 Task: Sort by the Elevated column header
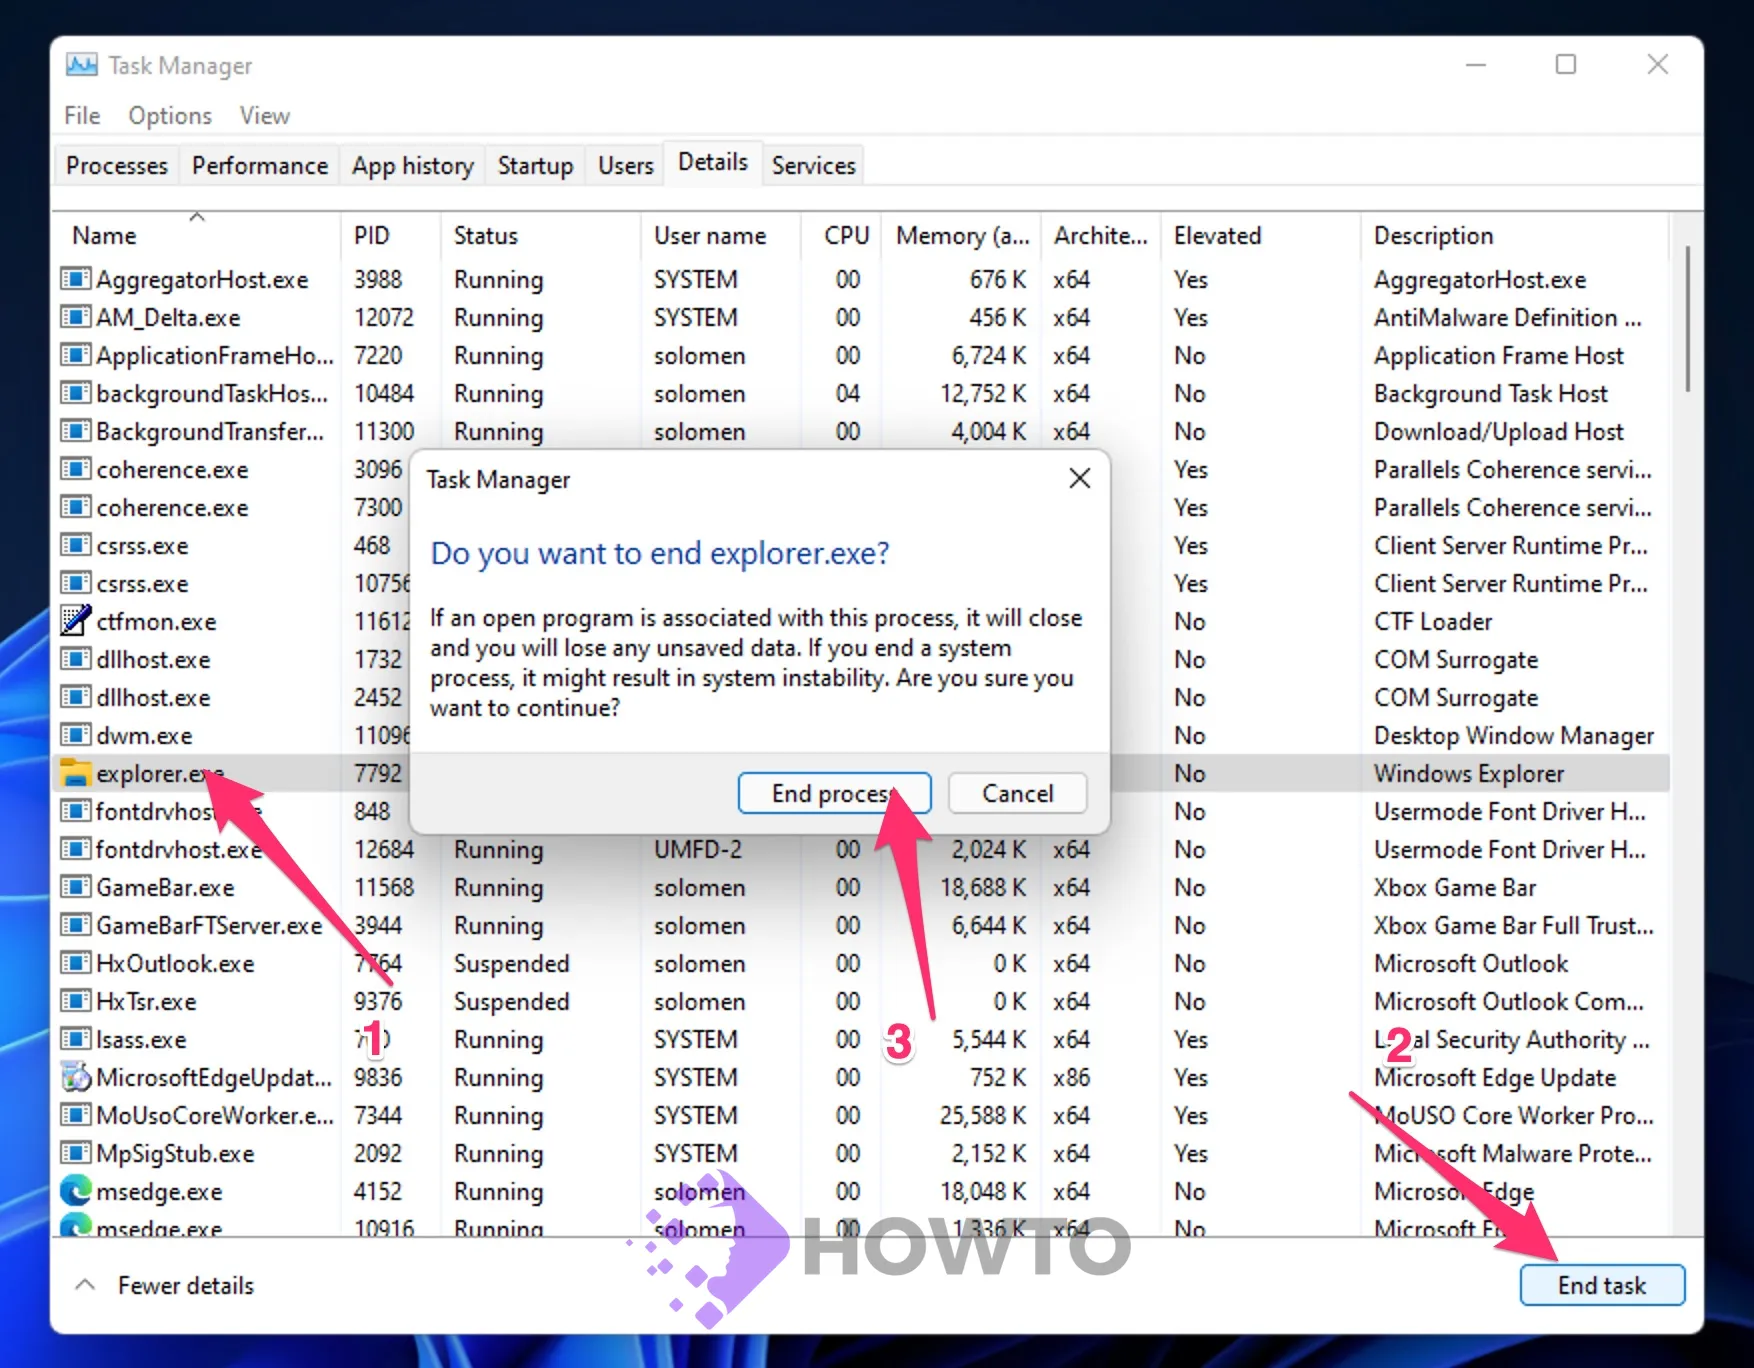point(1260,235)
